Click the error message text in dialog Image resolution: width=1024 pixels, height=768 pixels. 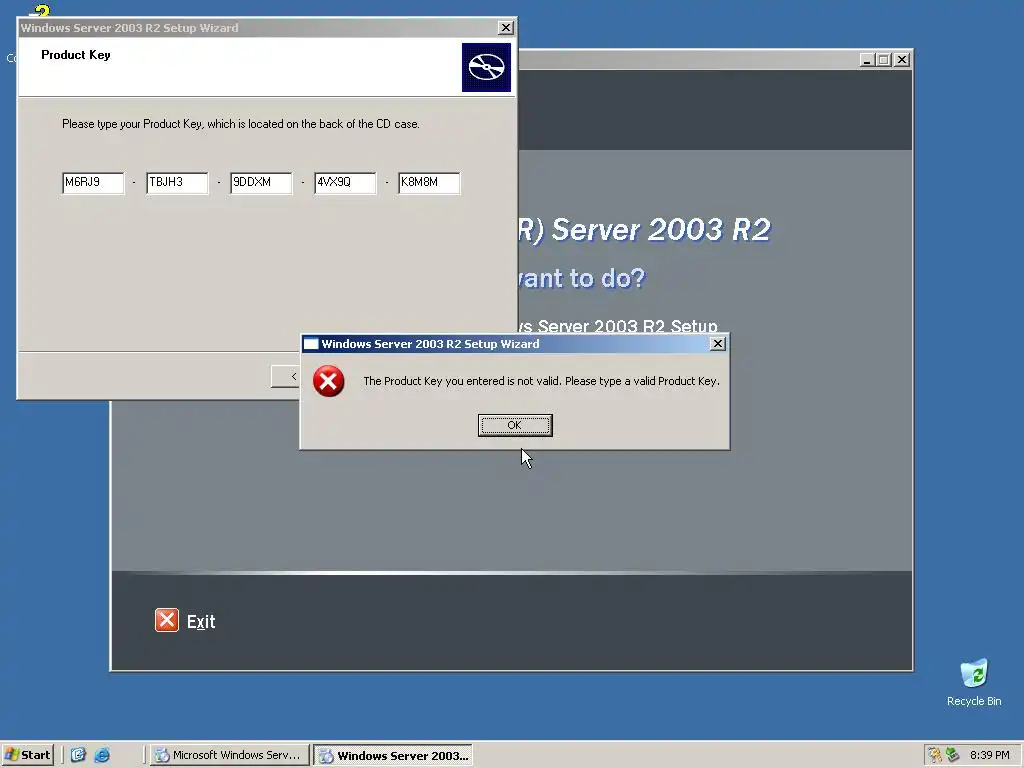pos(541,381)
